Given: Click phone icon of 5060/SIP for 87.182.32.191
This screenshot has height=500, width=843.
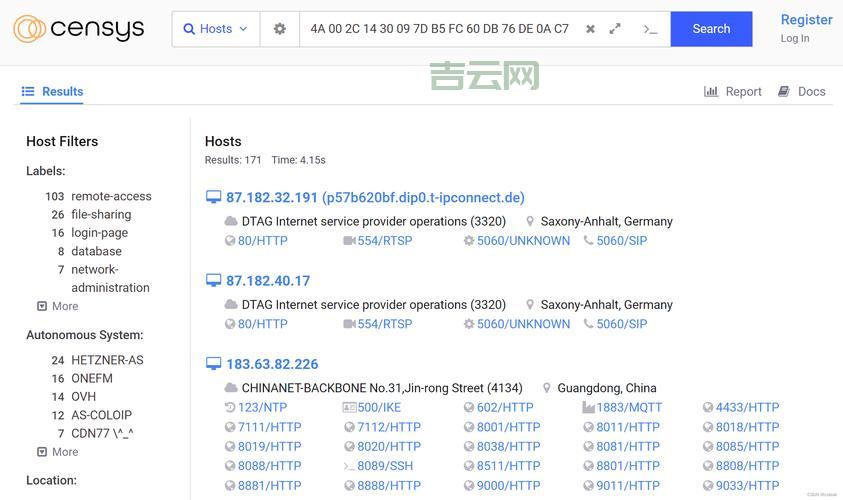Looking at the screenshot, I should point(589,241).
